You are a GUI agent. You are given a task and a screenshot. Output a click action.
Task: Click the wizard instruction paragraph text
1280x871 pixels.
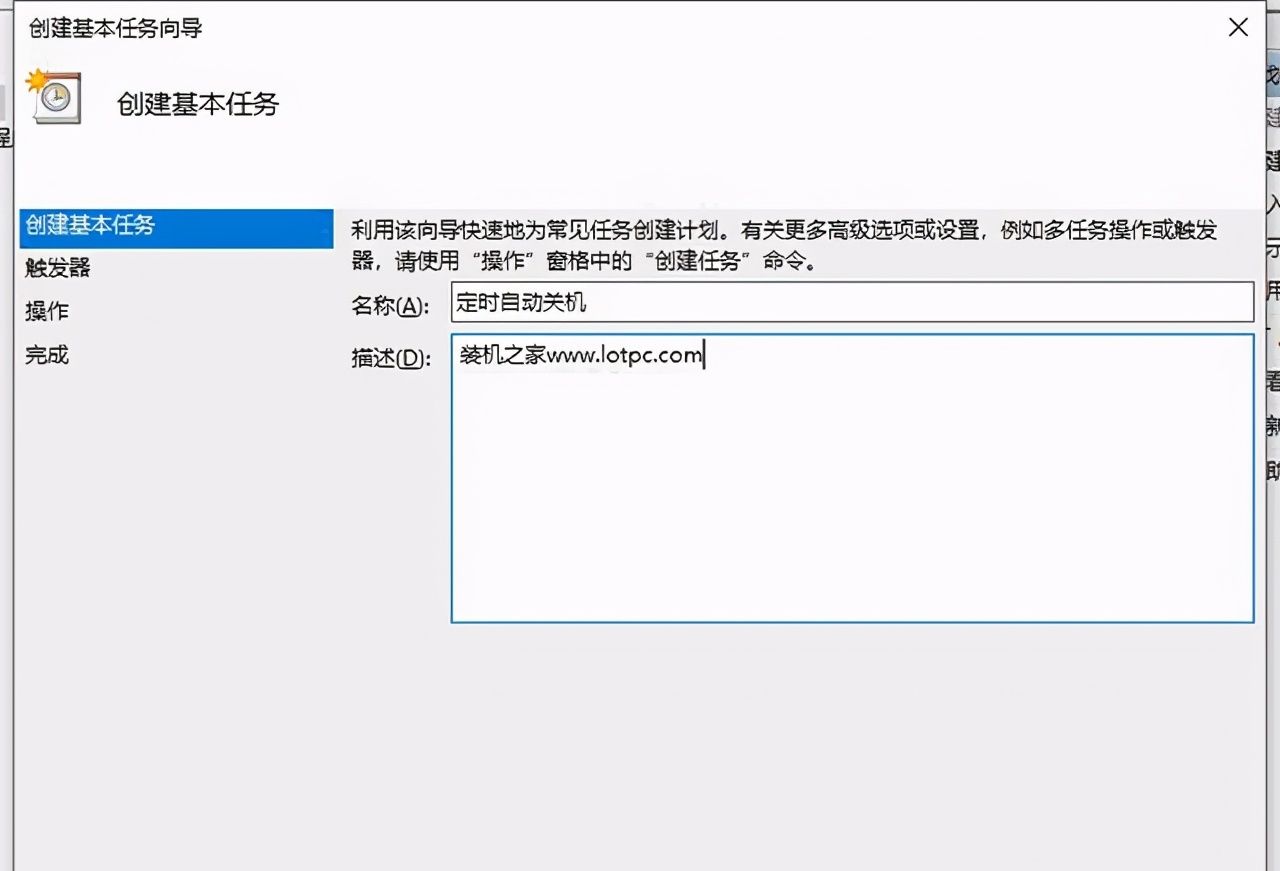tap(784, 246)
